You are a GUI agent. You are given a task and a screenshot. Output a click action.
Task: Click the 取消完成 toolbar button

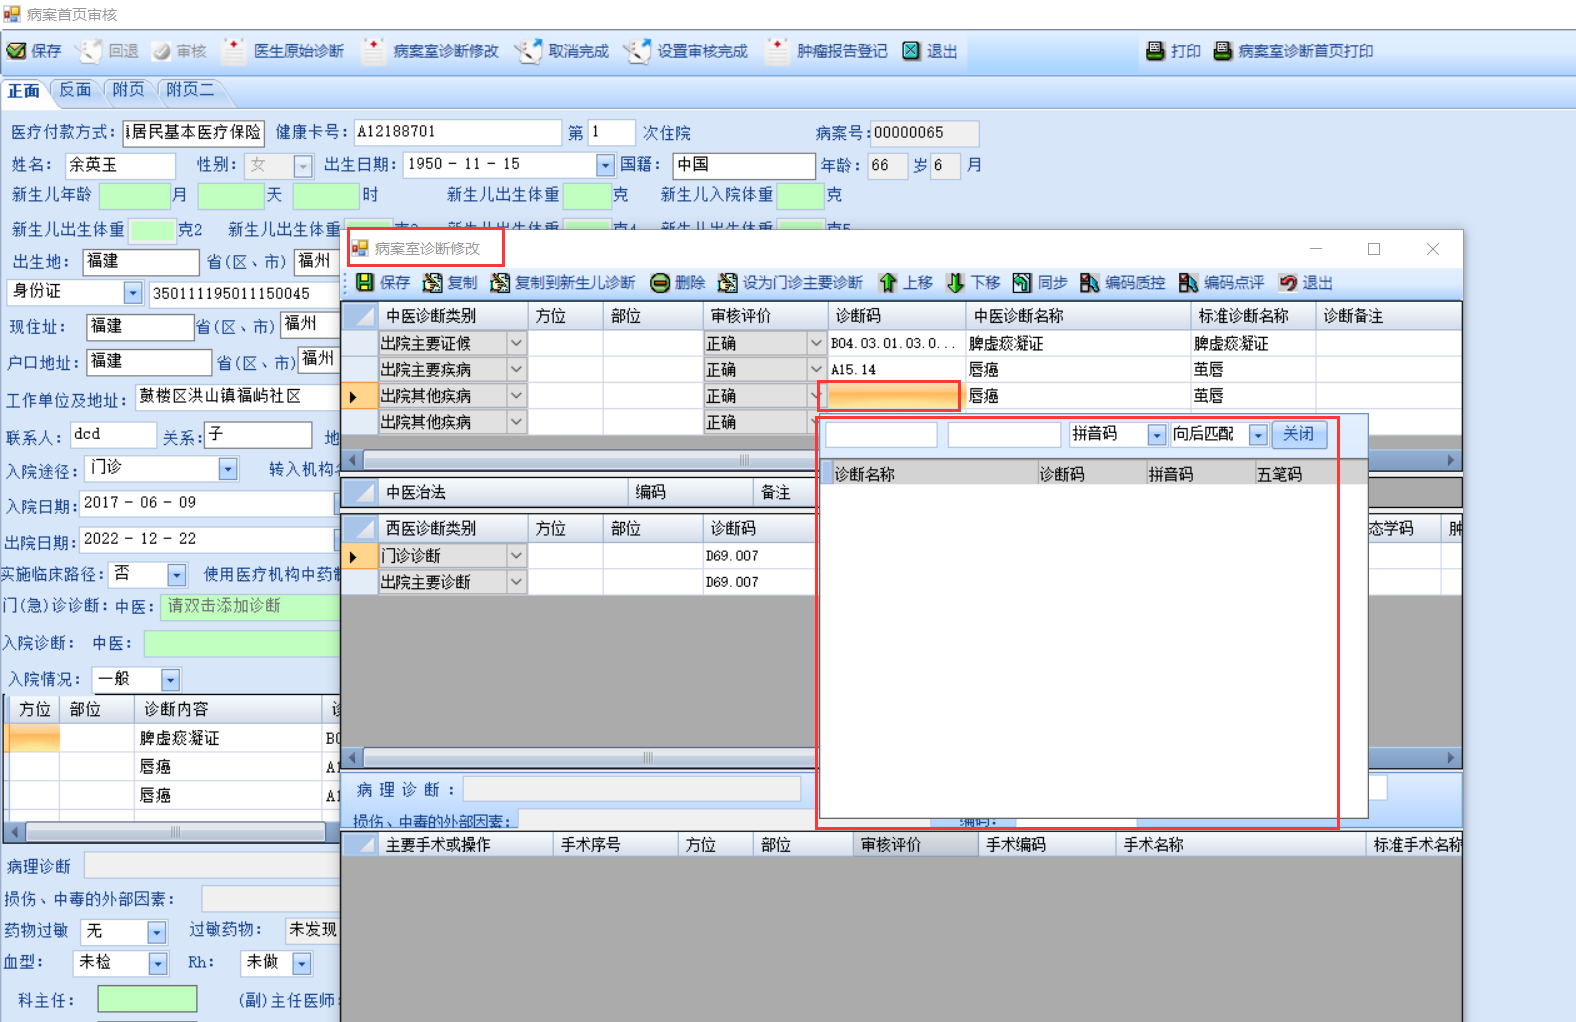point(564,51)
